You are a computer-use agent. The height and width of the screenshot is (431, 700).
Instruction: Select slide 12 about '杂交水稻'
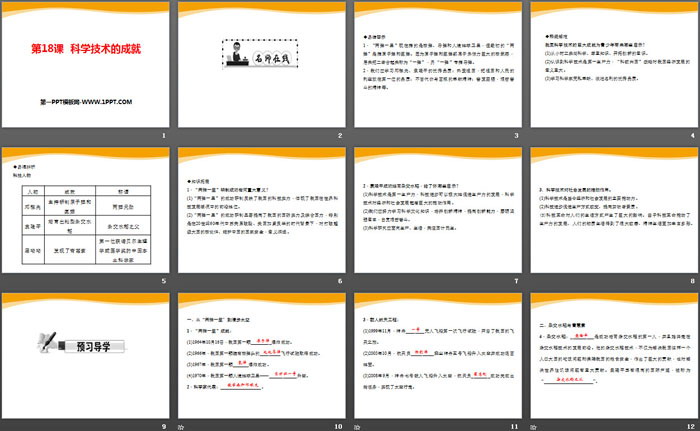614,352
